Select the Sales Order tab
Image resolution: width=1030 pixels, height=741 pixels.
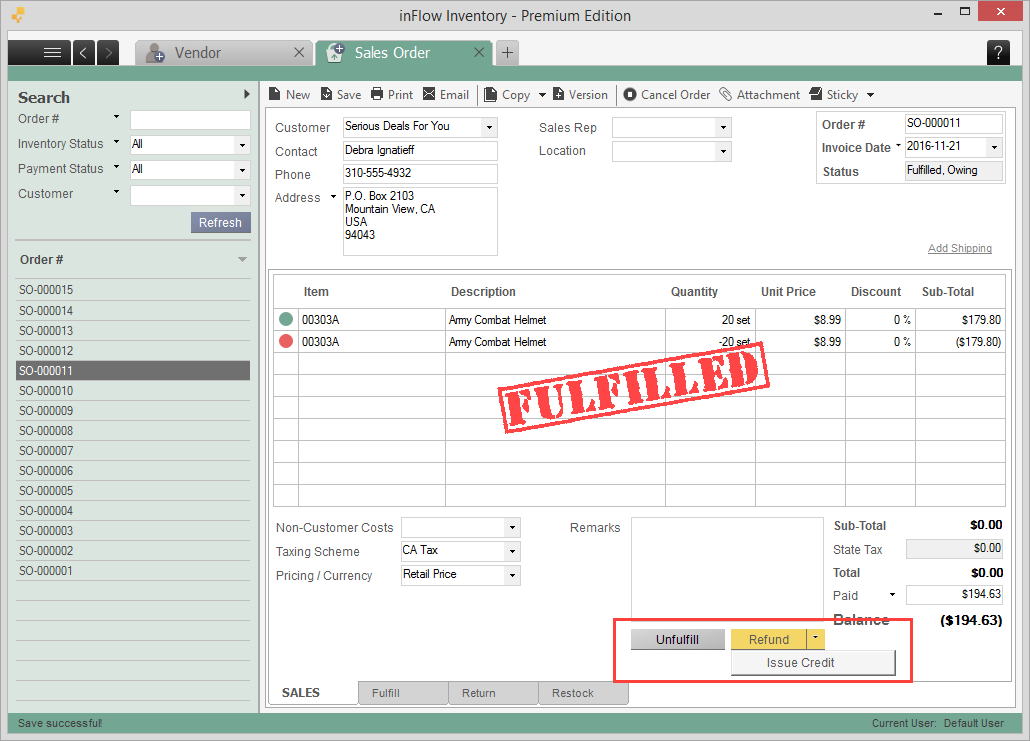[x=404, y=53]
